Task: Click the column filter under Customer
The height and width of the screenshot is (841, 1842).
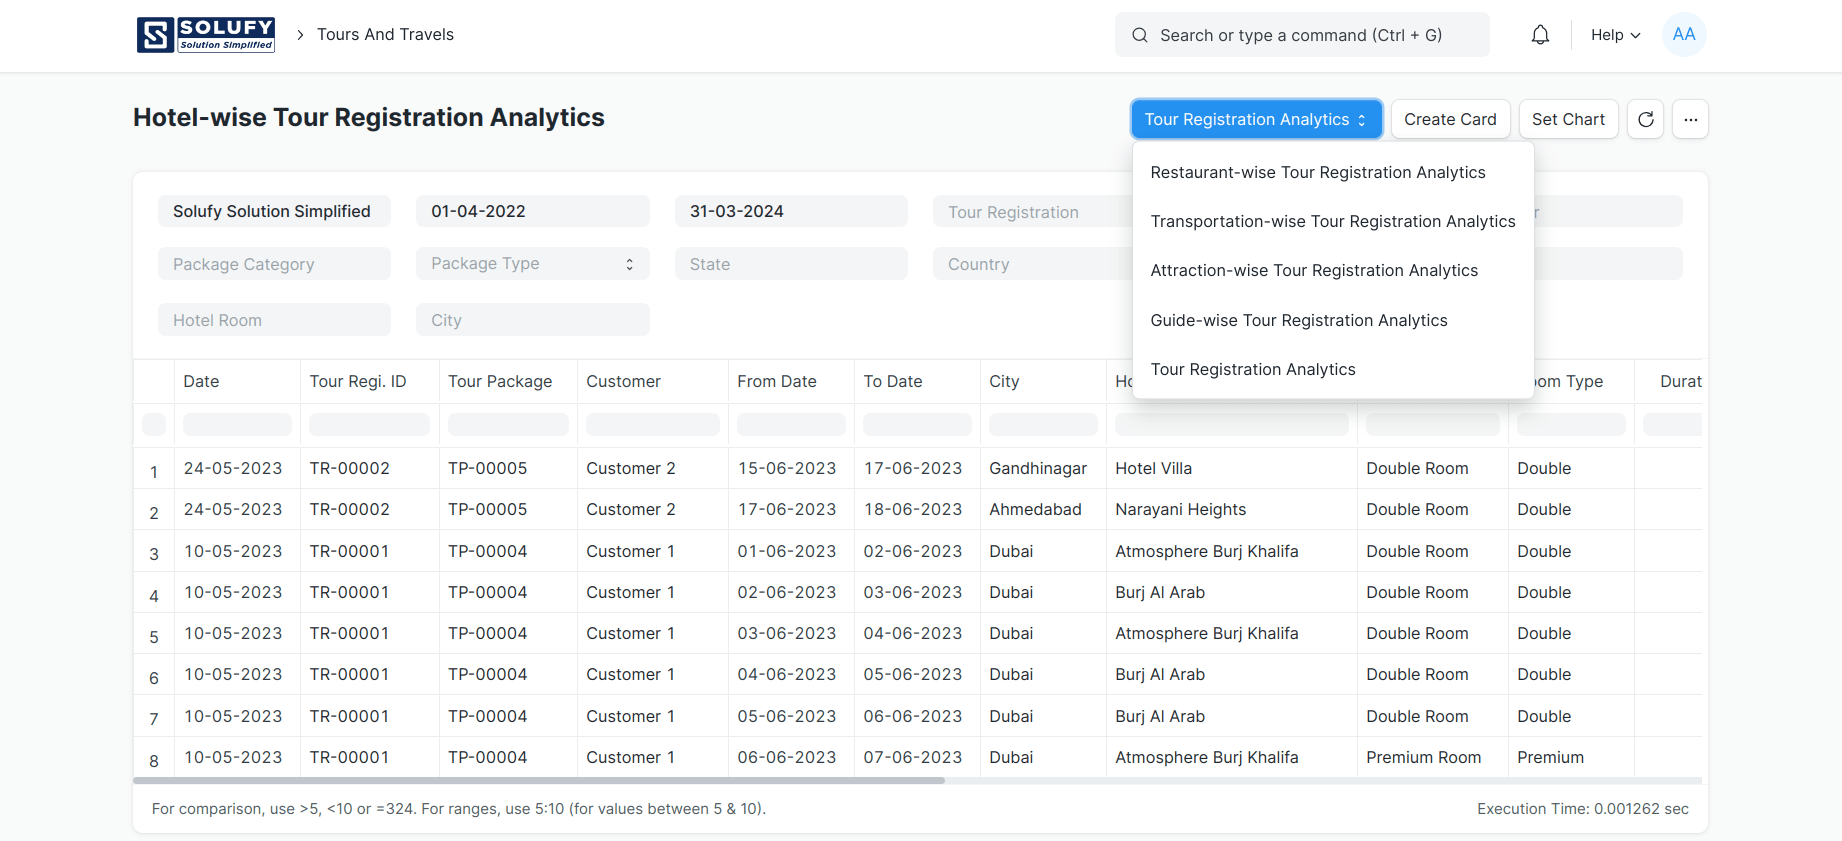Action: (653, 424)
